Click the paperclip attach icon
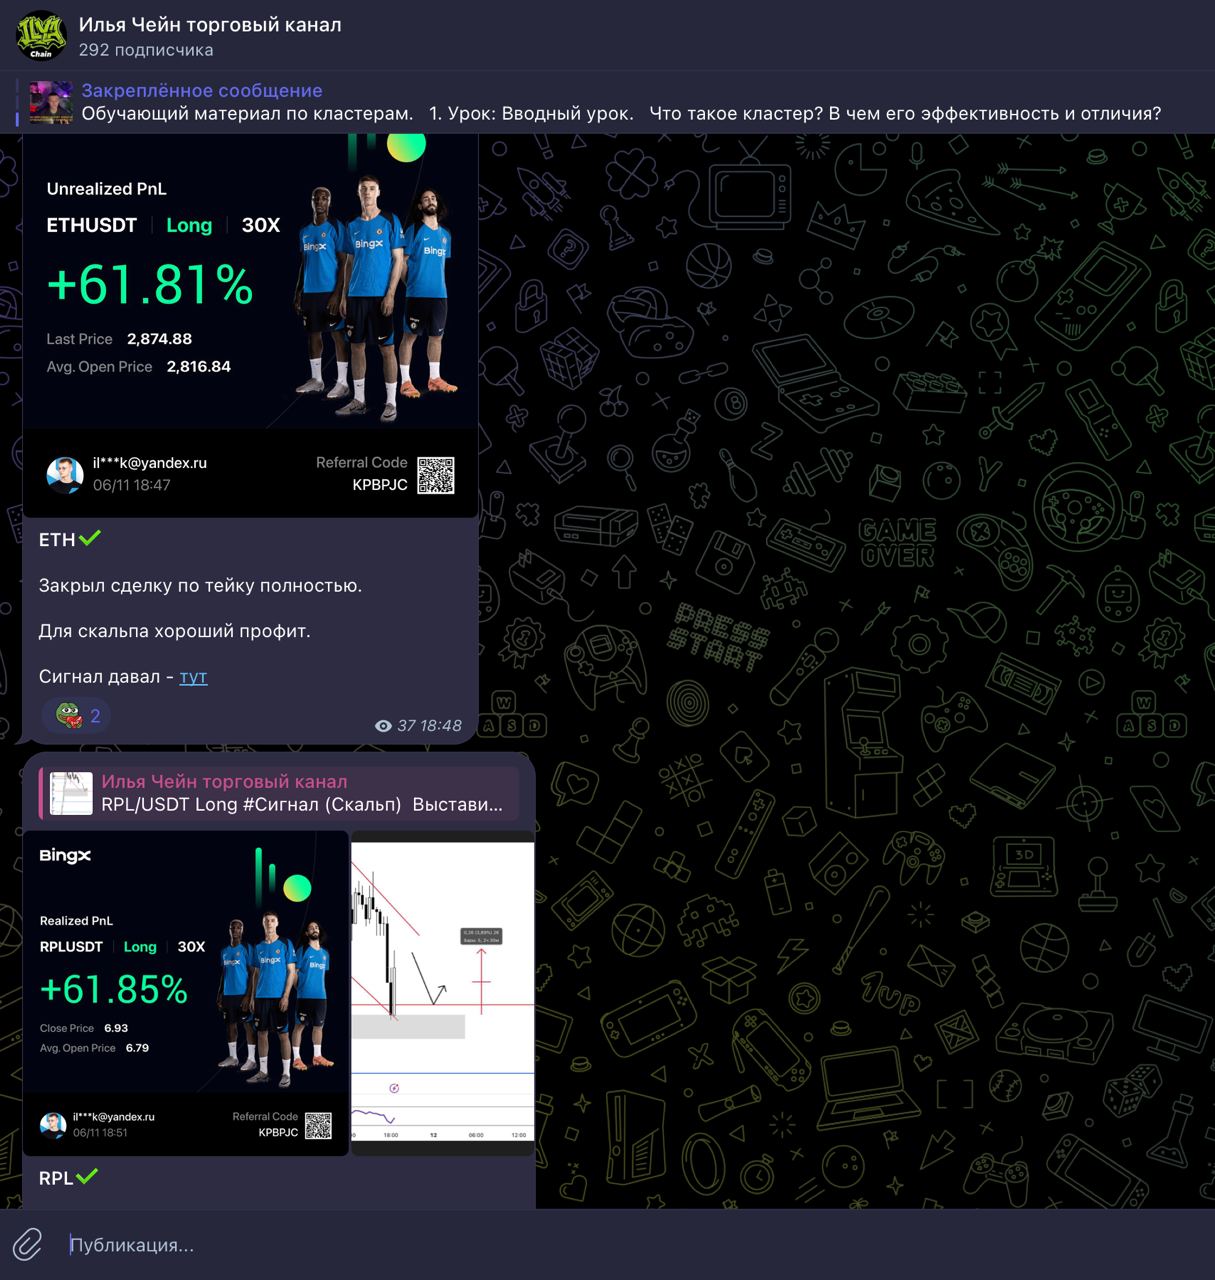This screenshot has width=1215, height=1280. click(x=27, y=1245)
